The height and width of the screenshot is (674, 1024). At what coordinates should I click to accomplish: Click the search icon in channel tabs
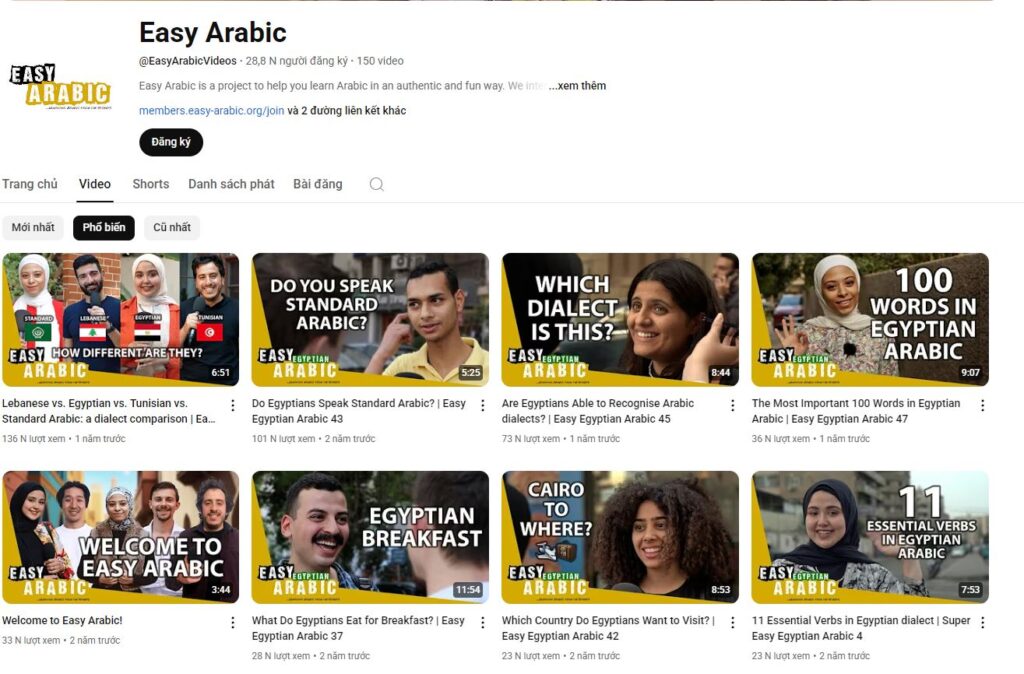[377, 184]
